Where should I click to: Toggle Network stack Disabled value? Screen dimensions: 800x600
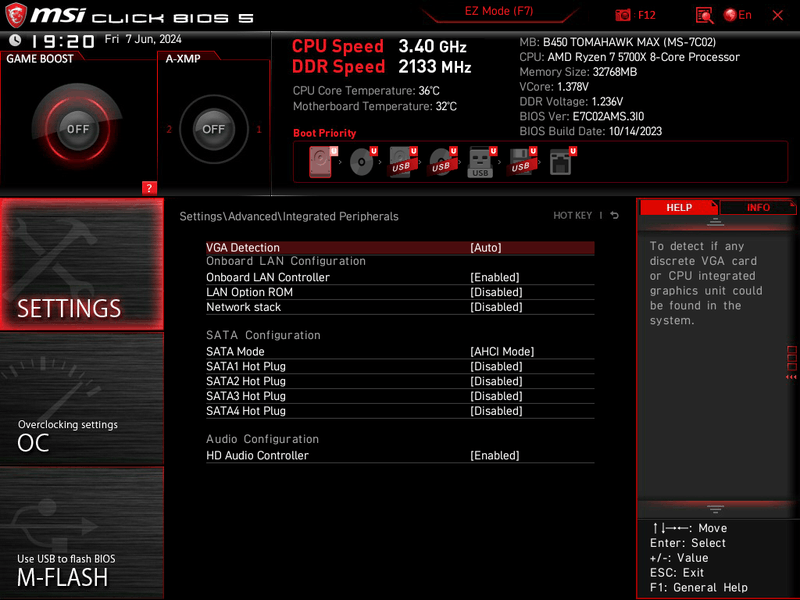[x=496, y=307]
